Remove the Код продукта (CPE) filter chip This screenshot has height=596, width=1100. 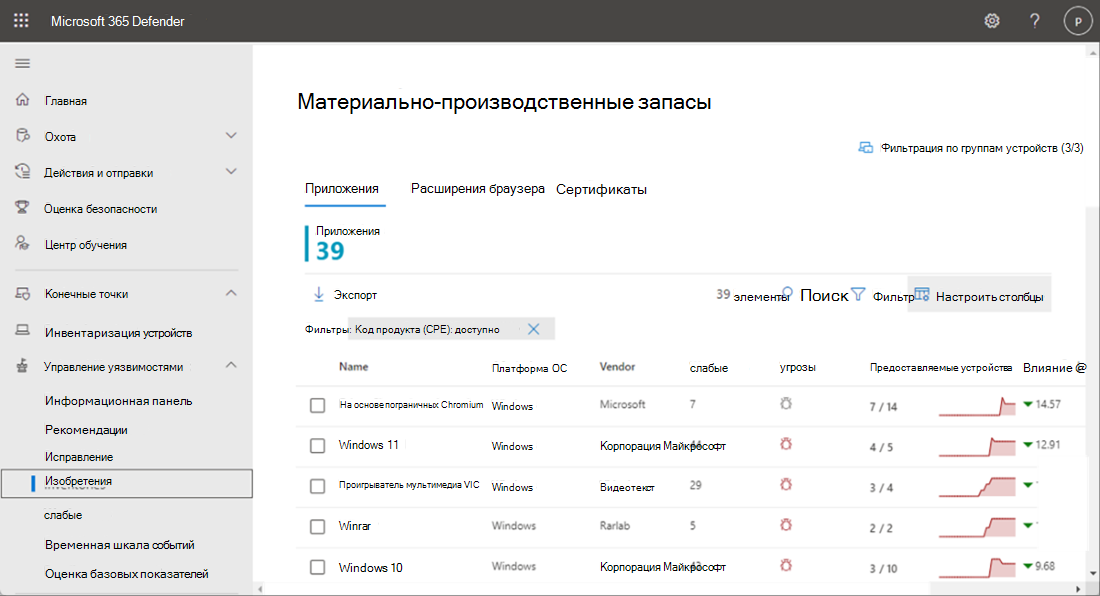[534, 328]
